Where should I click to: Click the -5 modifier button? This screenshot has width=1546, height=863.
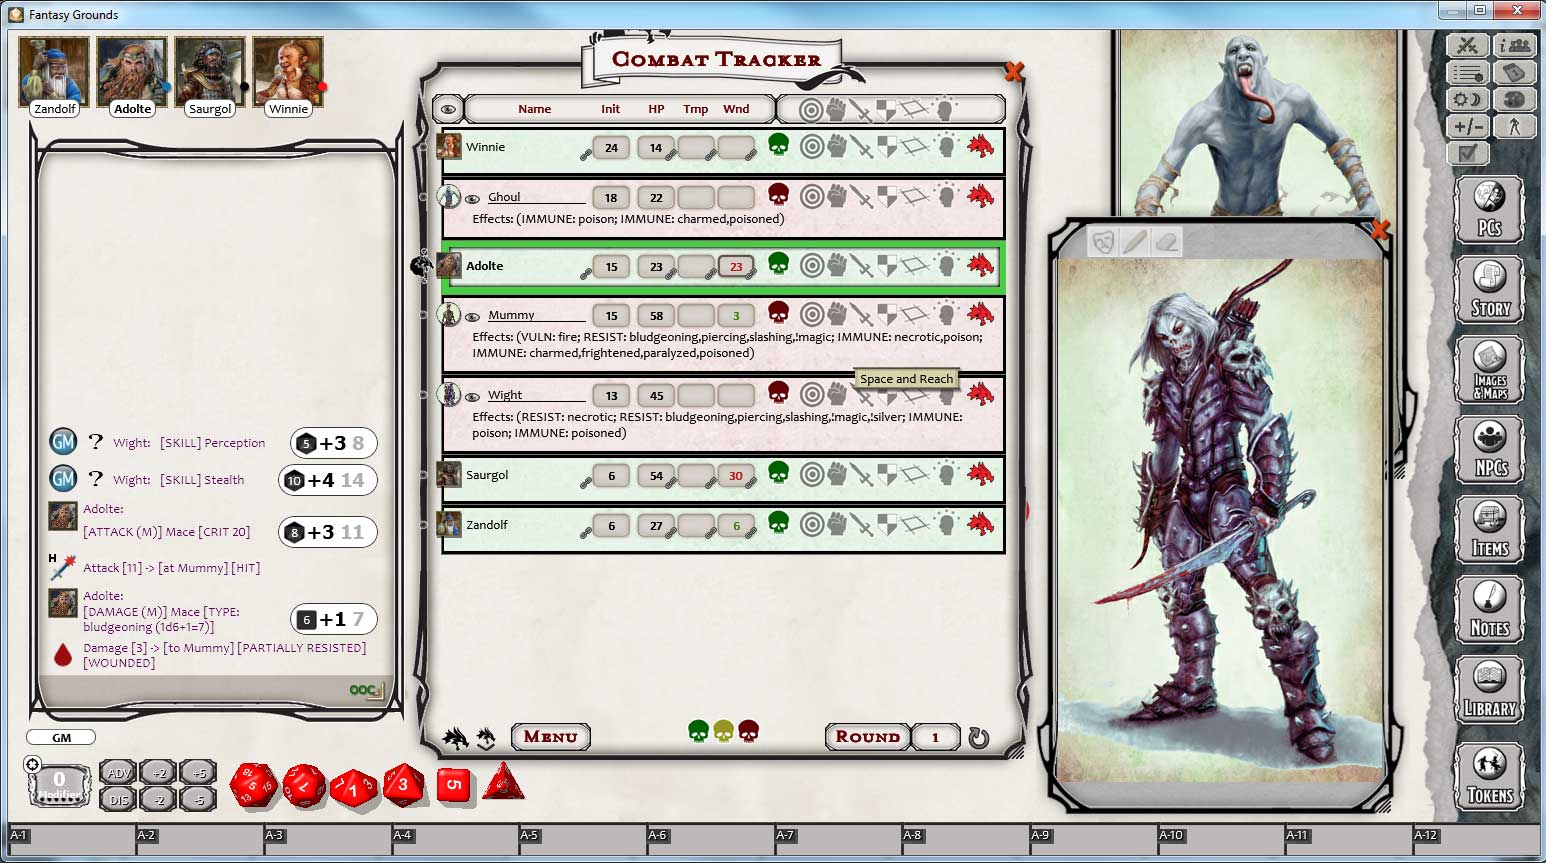[198, 799]
